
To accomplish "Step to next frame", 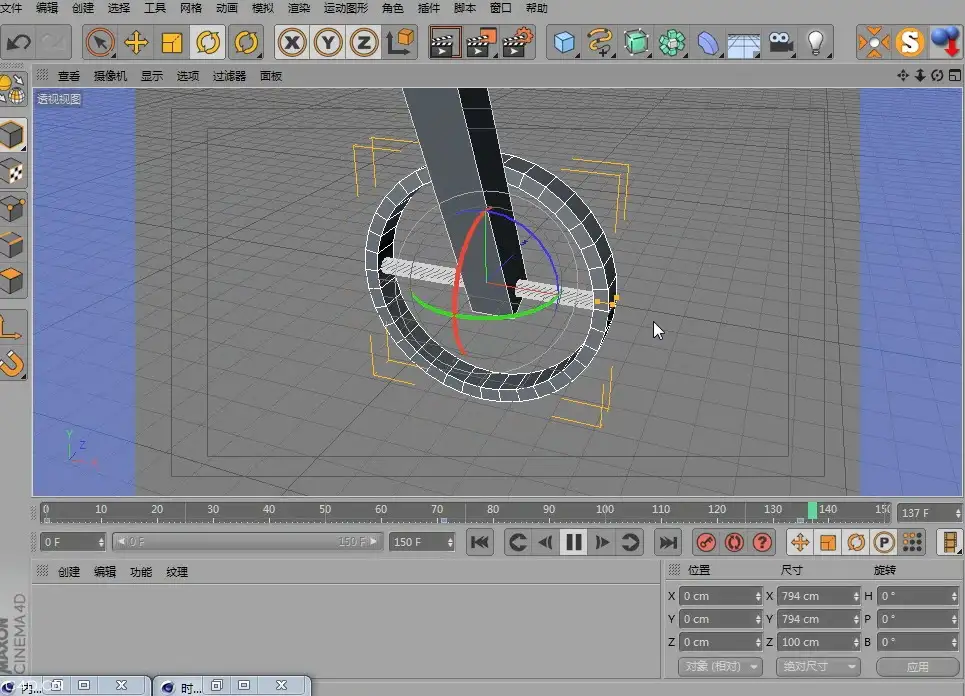I will pyautogui.click(x=602, y=542).
